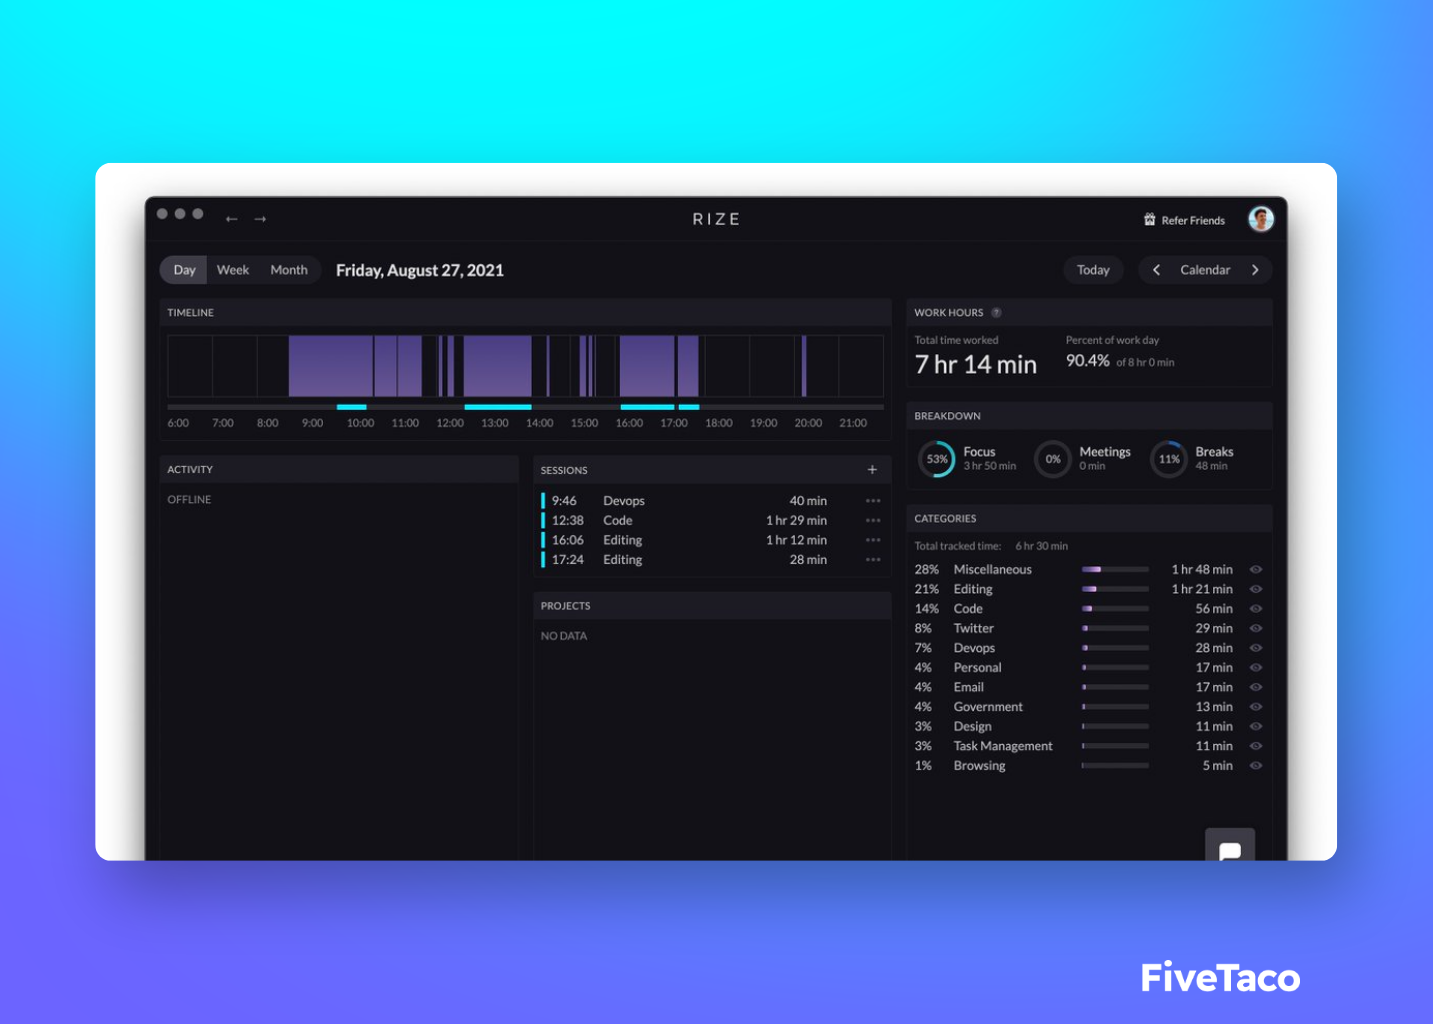Image resolution: width=1433 pixels, height=1024 pixels.
Task: Click the Meetings 0% ring
Action: [x=1053, y=459]
